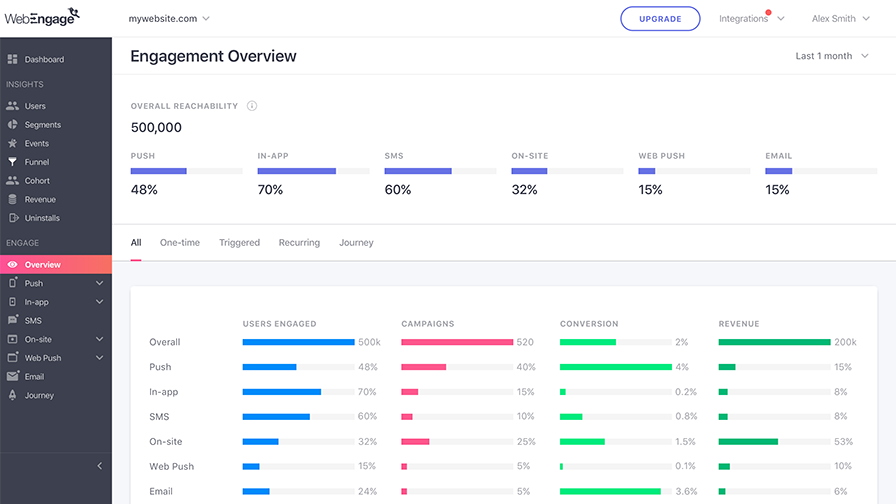Viewport: 896px width, 504px height.
Task: Expand the Web Push submenu chevron
Action: pyautogui.click(x=99, y=358)
